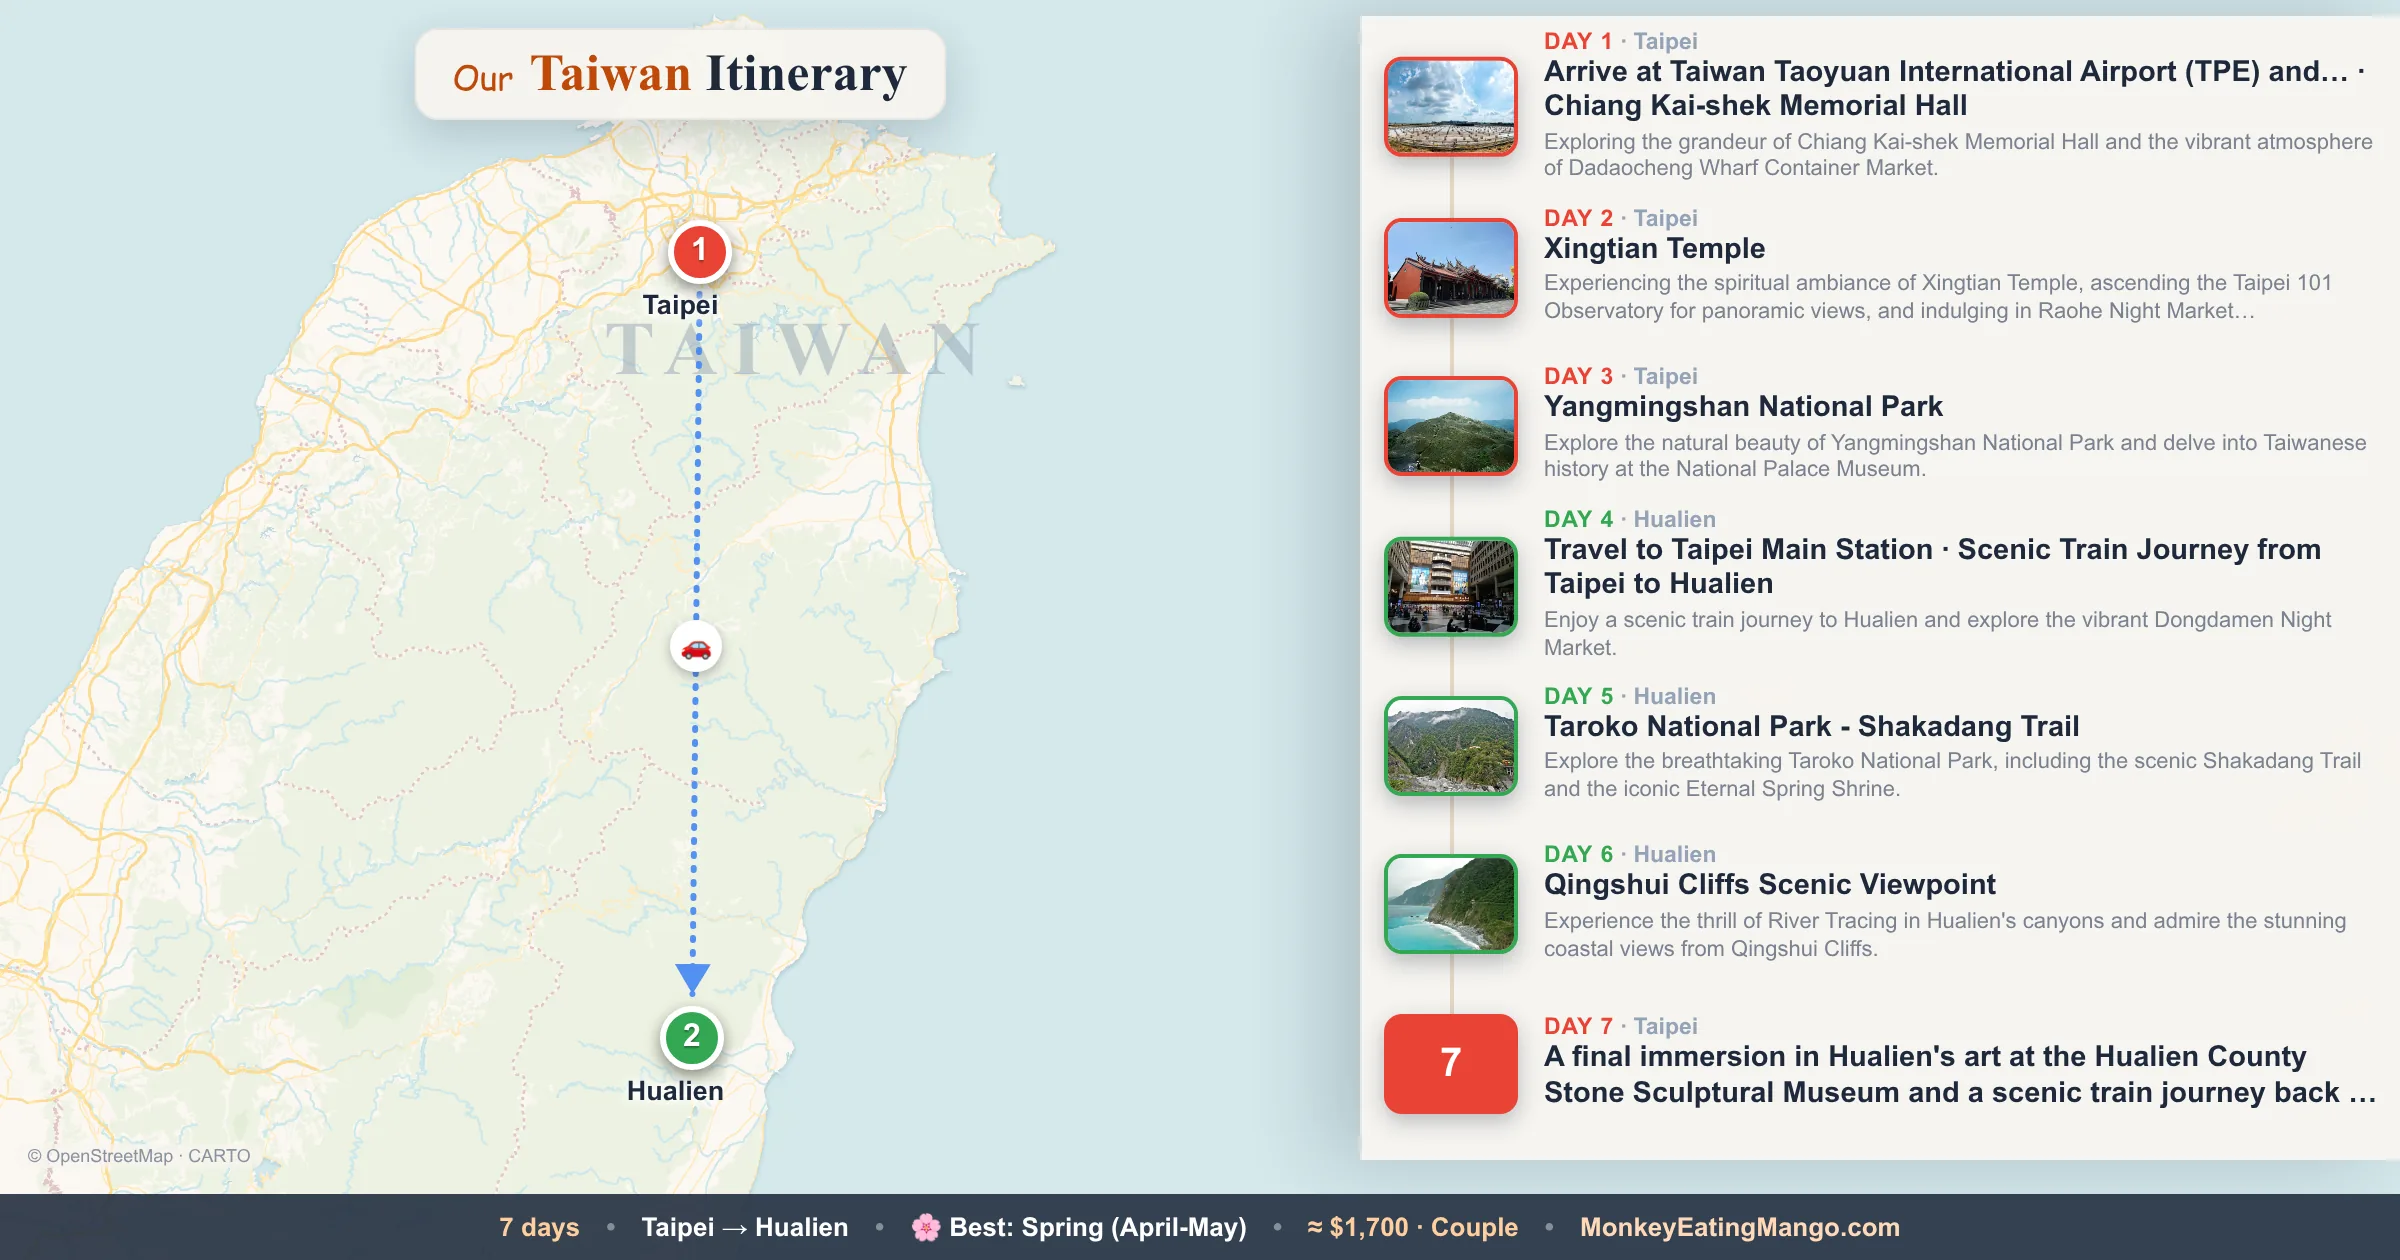2400x1260 pixels.
Task: Click the DAY 5 · Hualien label
Action: tap(1629, 696)
